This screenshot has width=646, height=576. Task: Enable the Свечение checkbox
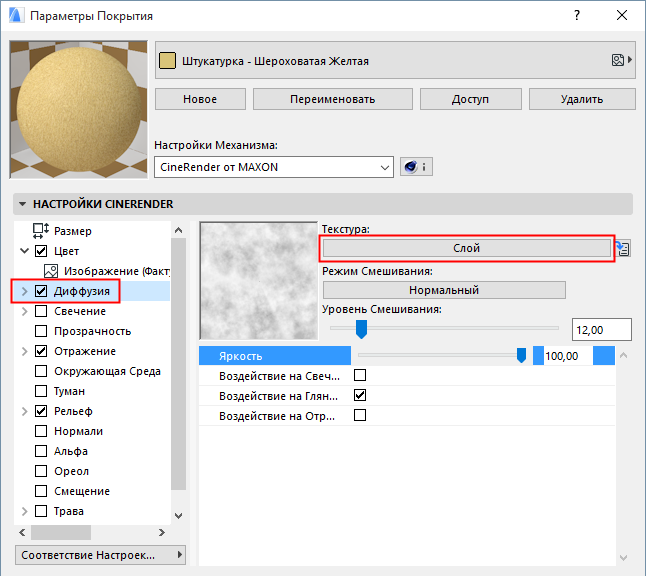pyautogui.click(x=41, y=311)
